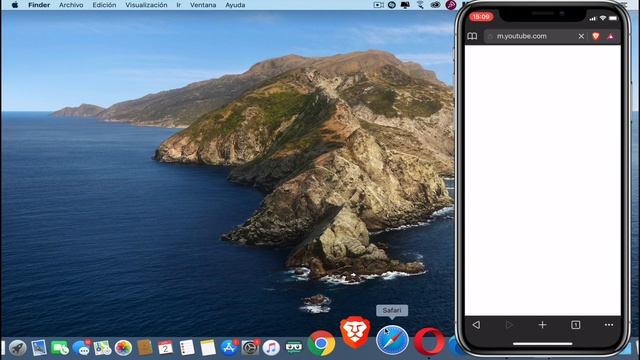Image resolution: width=640 pixels, height=360 pixels.
Task: Launch Safari from the dock
Action: (392, 340)
